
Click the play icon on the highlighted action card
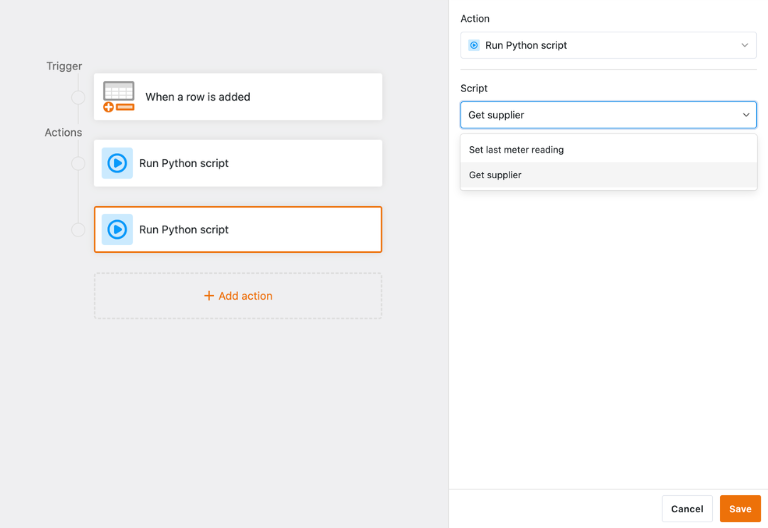(x=117, y=229)
